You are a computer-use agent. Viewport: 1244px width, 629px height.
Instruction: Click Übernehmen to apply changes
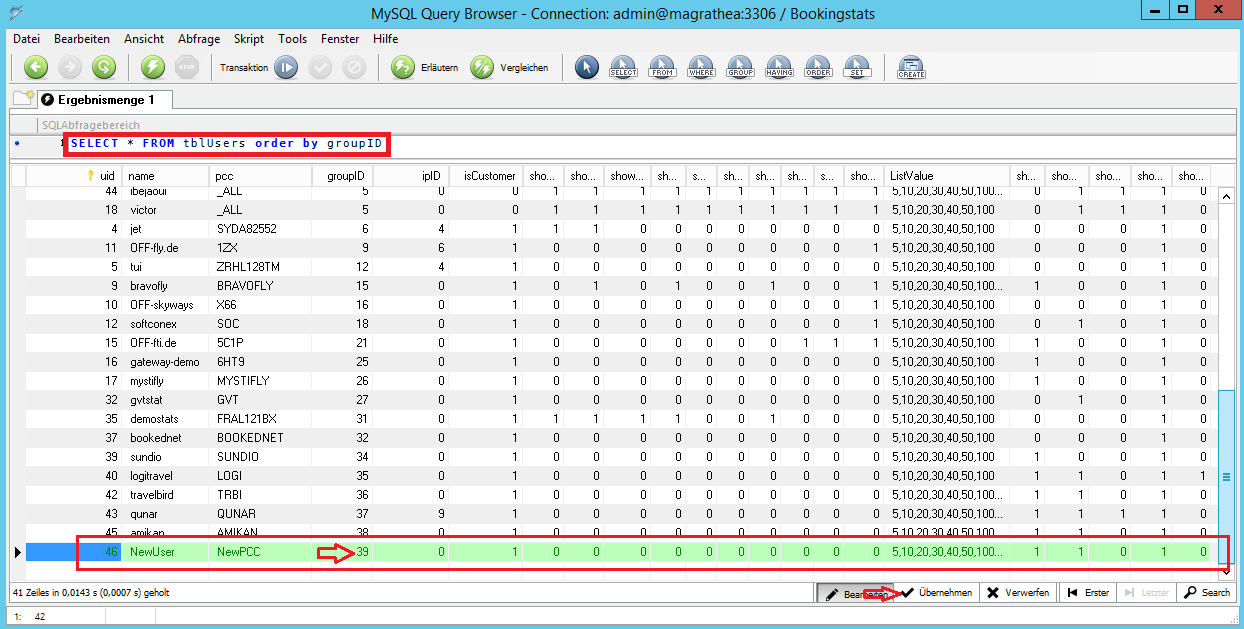point(936,593)
